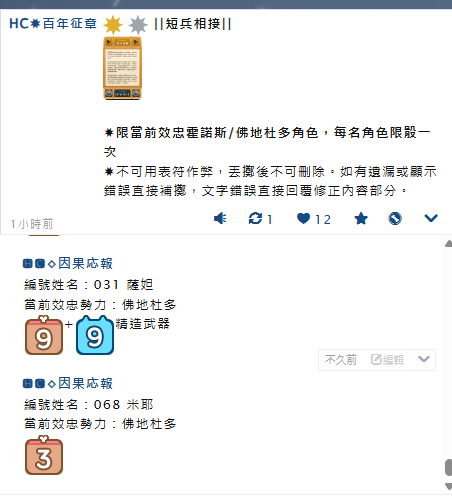Click the gold star emoticon in title
This screenshot has width=452, height=499.
113,25
